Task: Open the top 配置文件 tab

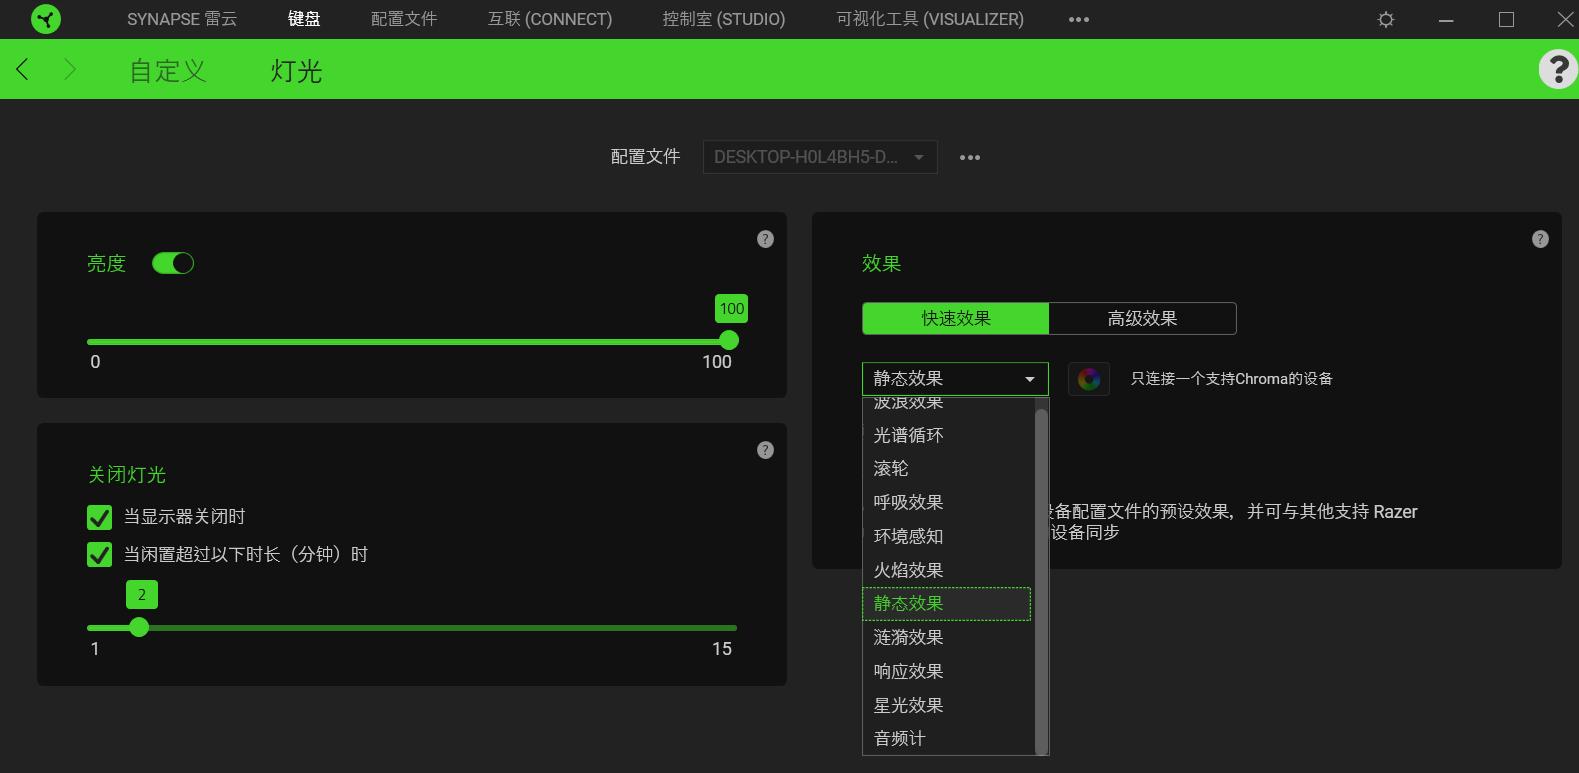Action: [404, 19]
